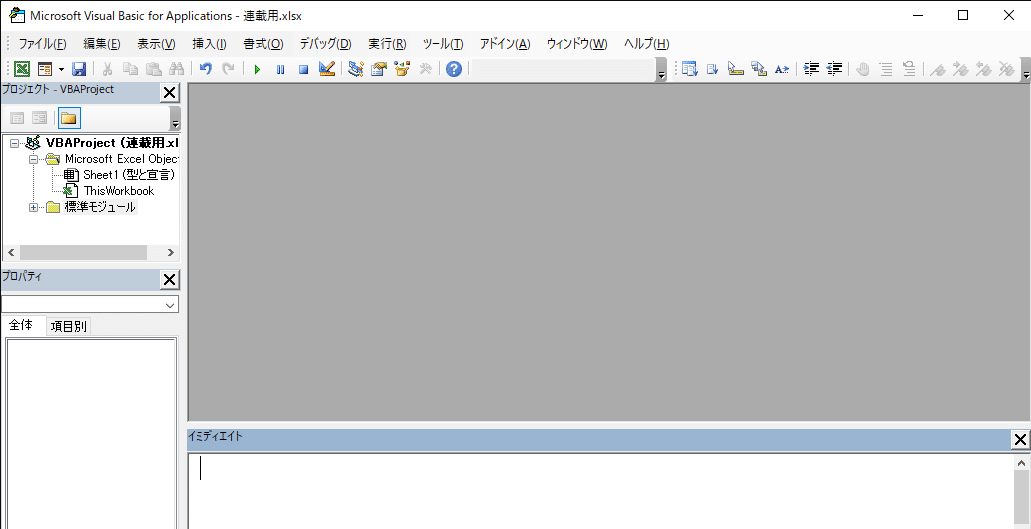This screenshot has width=1031, height=529.
Task: Open the insert object dropdown arrow
Action: click(61, 69)
